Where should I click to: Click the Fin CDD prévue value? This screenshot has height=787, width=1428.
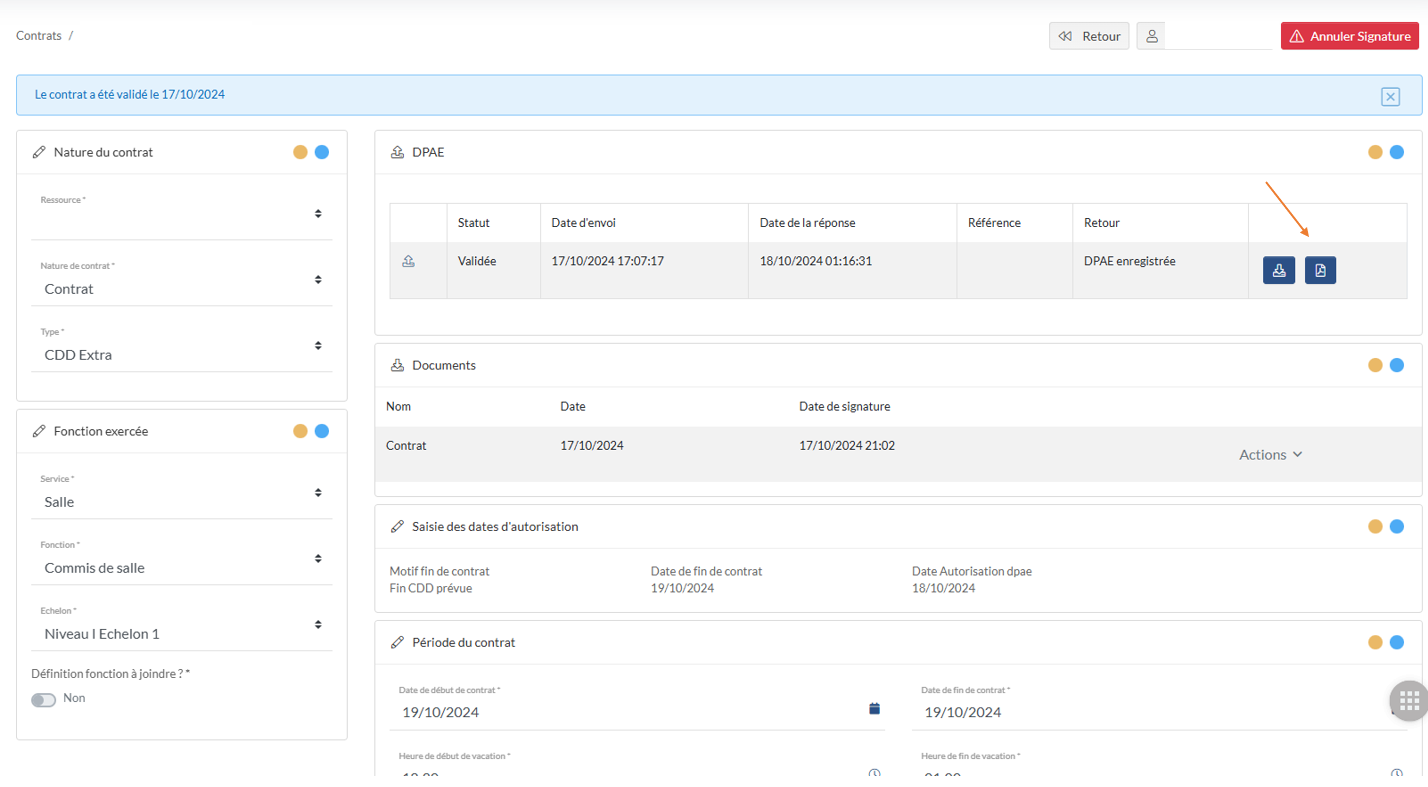coord(431,588)
